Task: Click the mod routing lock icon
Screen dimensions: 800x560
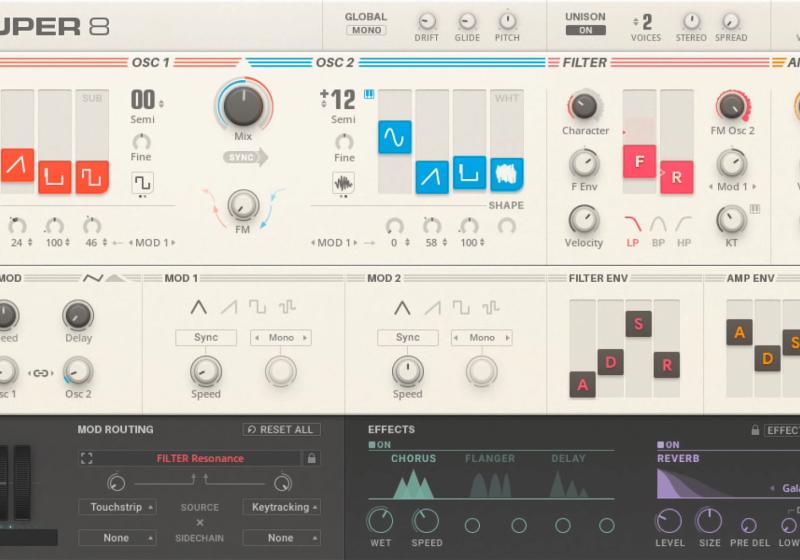Action: point(311,458)
